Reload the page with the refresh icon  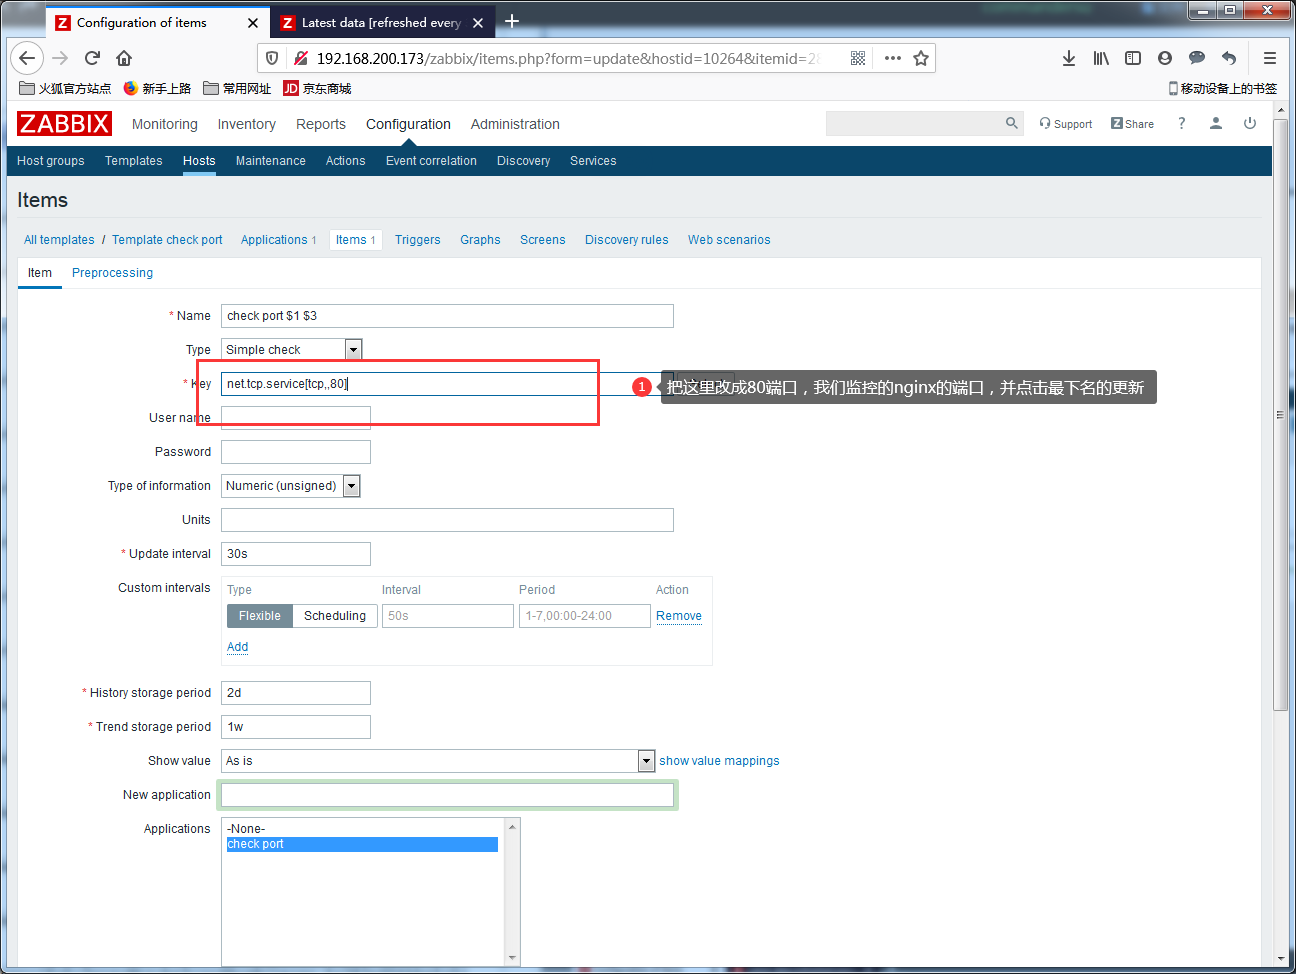[x=92, y=58]
